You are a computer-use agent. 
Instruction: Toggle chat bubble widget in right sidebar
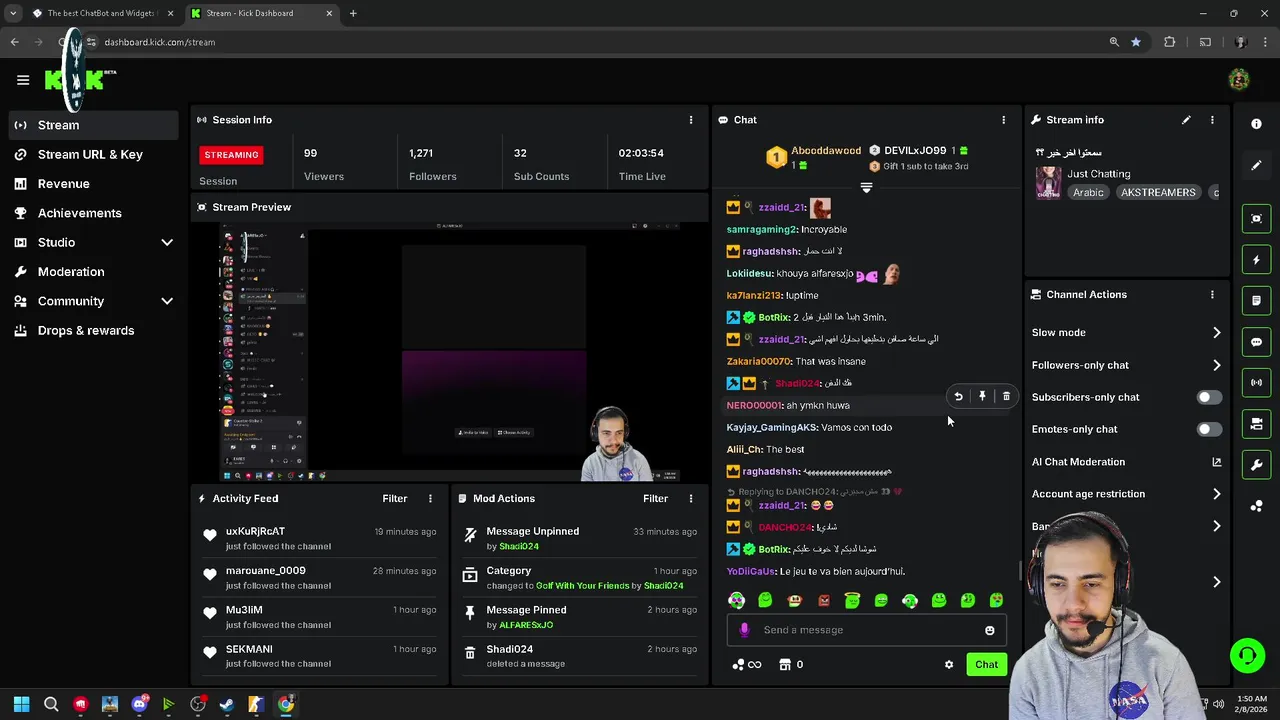(1256, 342)
